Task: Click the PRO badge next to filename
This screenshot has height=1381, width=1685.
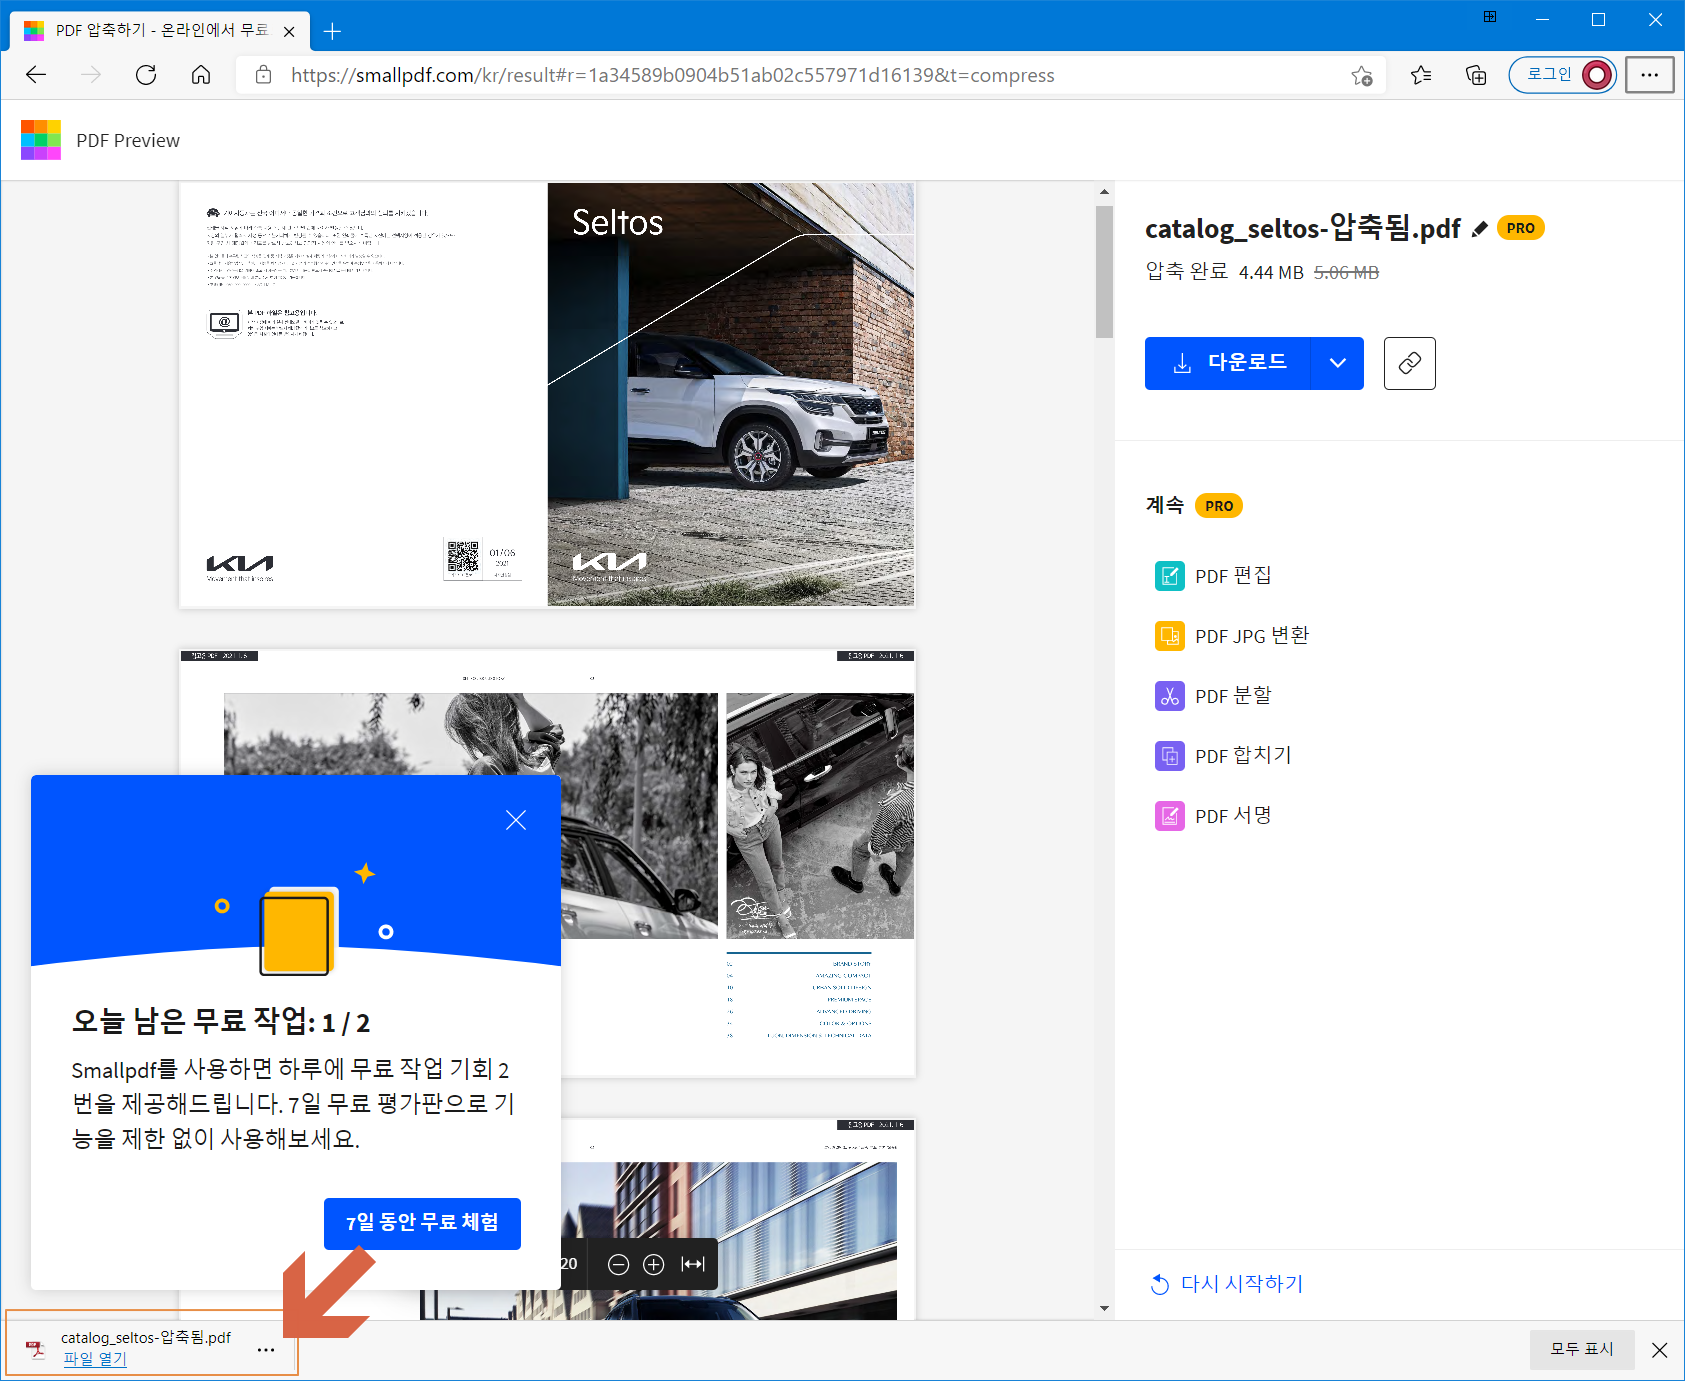Action: pos(1521,228)
